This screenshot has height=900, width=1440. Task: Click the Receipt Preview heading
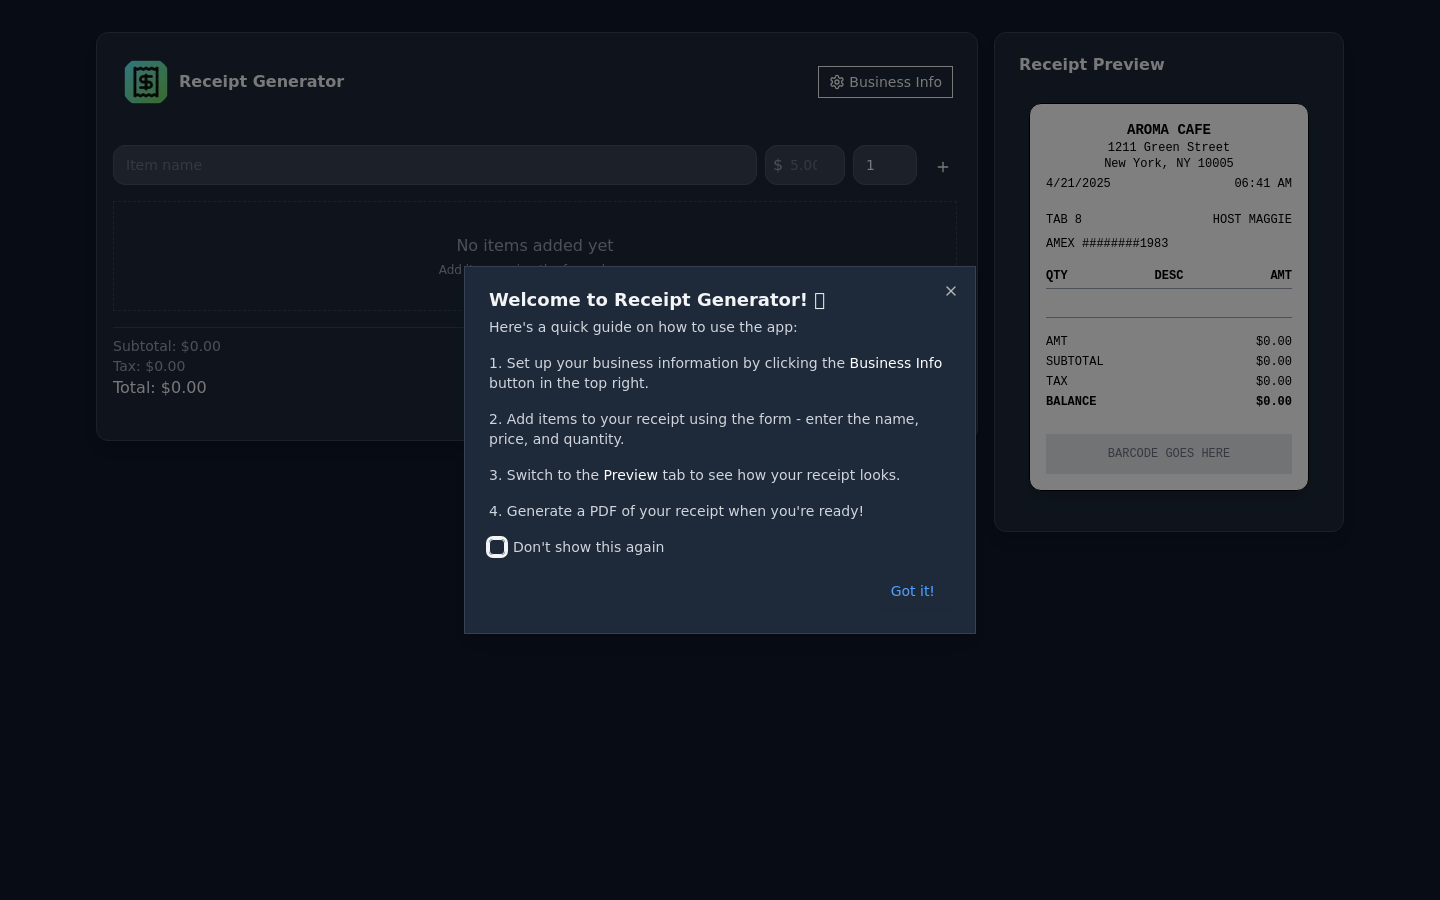click(1091, 64)
